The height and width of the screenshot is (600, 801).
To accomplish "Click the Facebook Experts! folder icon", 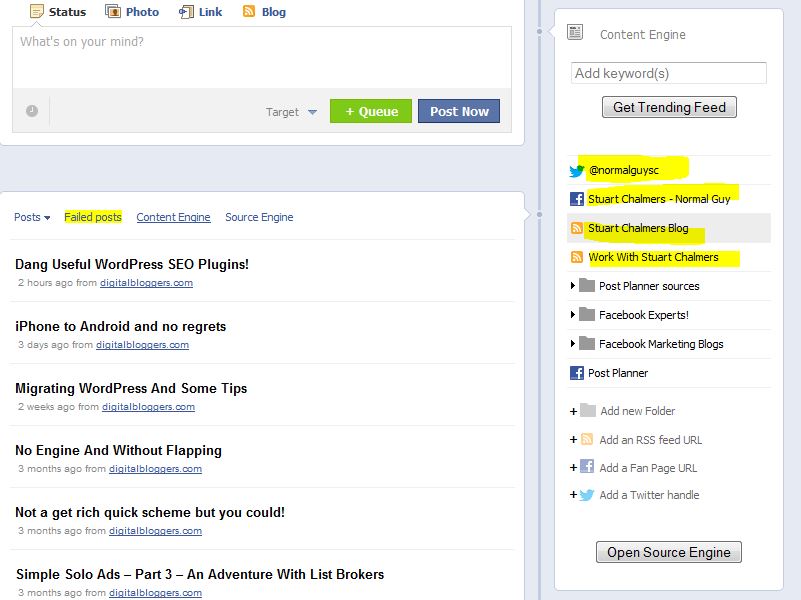I will tap(587, 315).
